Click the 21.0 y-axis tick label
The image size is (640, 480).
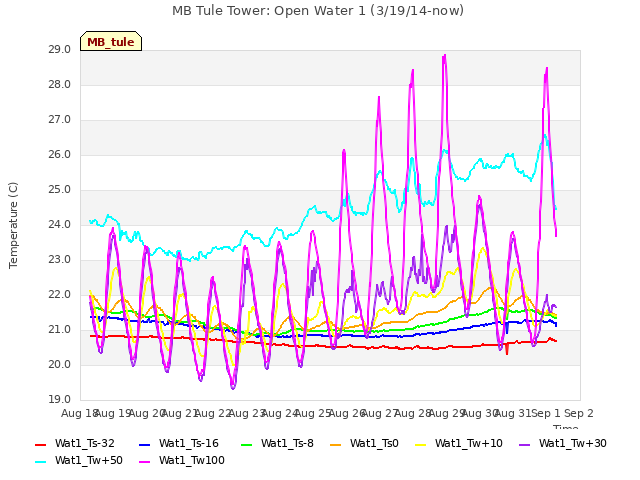coord(60,330)
